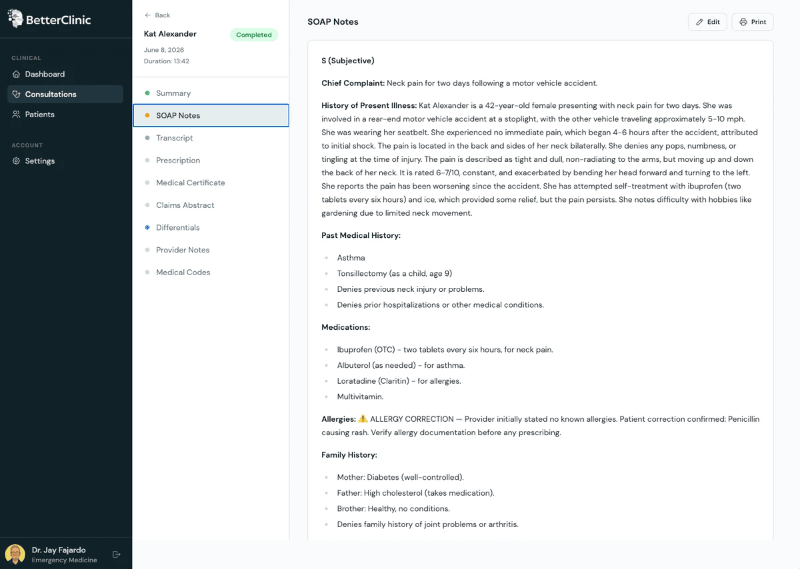Click the Settings gear icon
Screen dimensions: 800x569
[x=16, y=161]
